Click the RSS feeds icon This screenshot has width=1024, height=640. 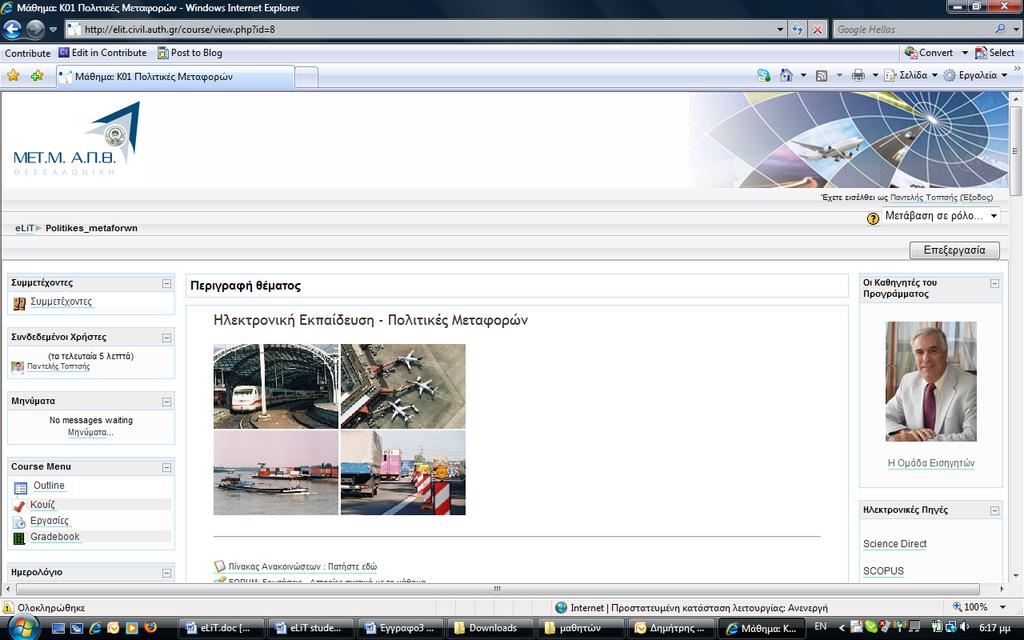tap(822, 76)
